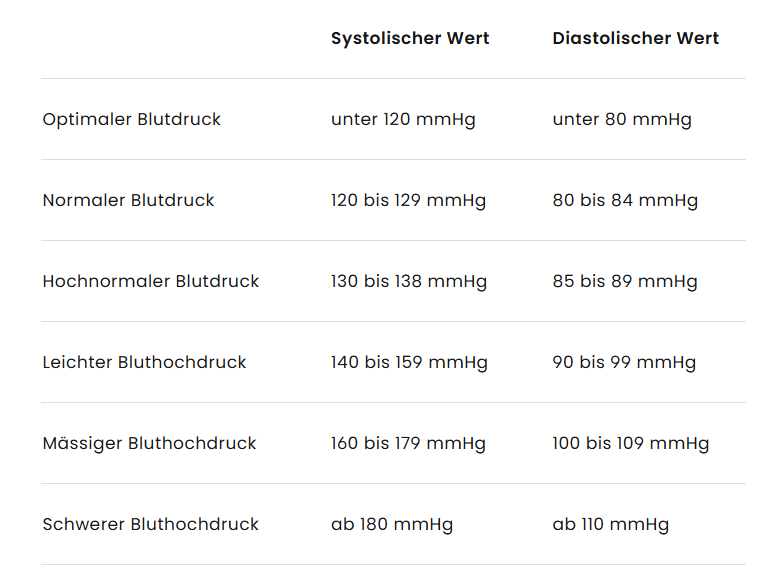The width and height of the screenshot is (771, 582).
Task: Select the '120 bis 129 mmHg' value
Action: click(408, 201)
